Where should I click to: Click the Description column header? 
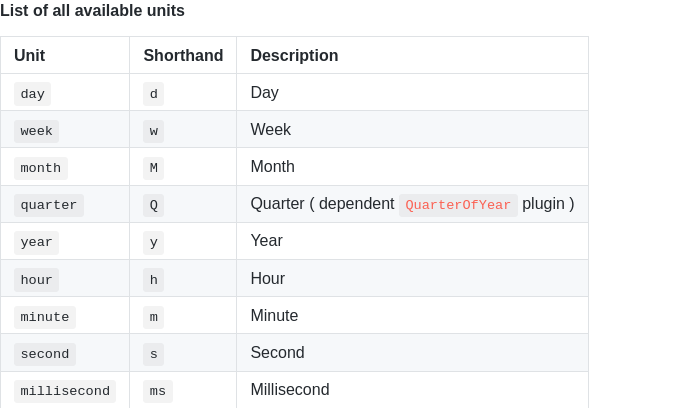tap(294, 56)
